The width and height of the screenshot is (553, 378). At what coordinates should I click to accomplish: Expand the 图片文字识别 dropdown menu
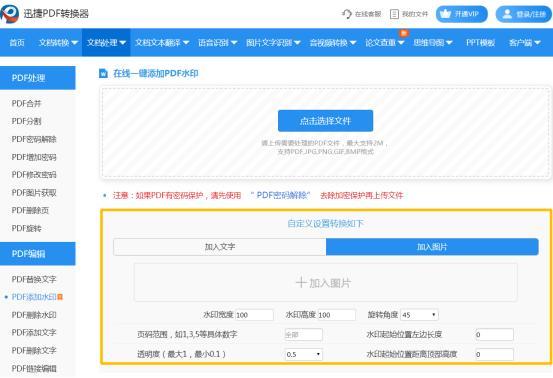273,43
